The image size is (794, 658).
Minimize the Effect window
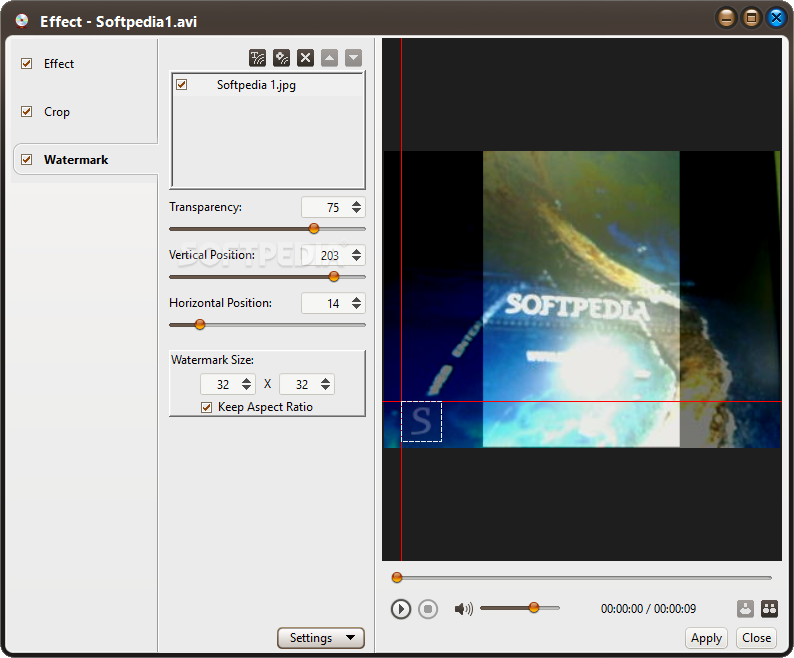pos(727,19)
